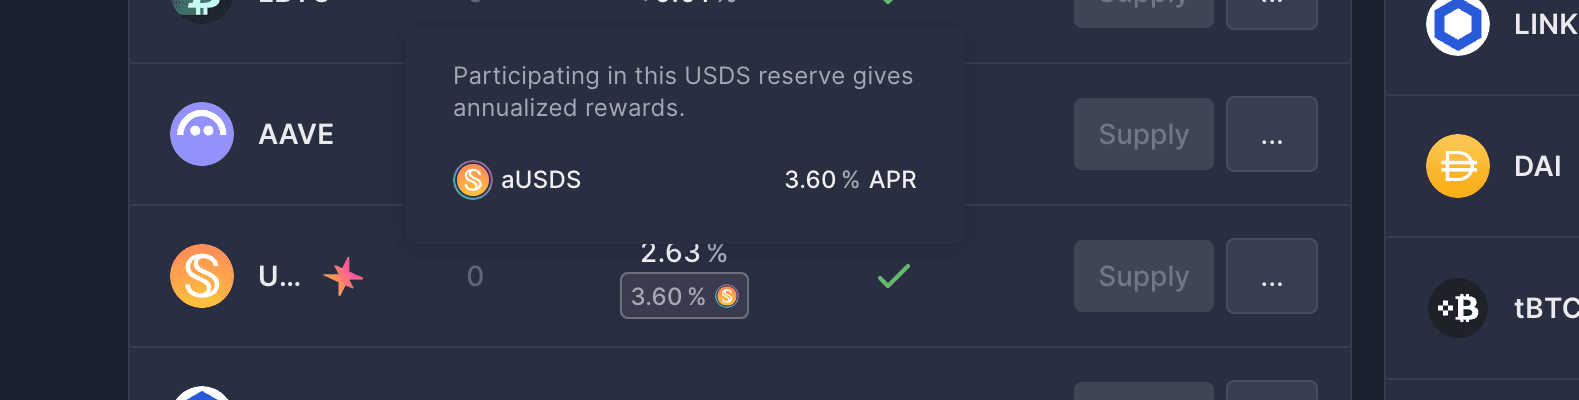Click the small coin icon in the 3.60% badge

pos(727,296)
